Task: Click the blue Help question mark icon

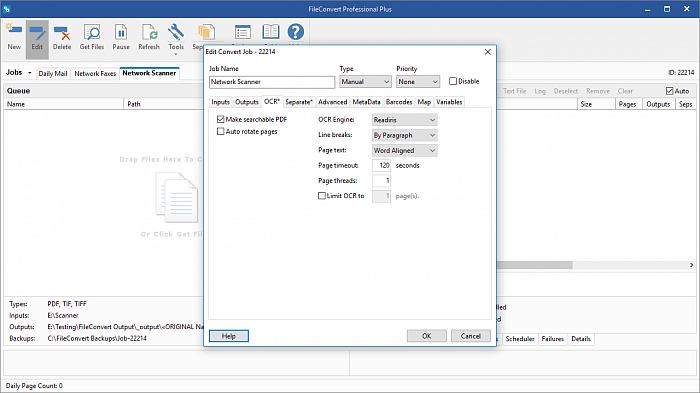Action: point(296,32)
